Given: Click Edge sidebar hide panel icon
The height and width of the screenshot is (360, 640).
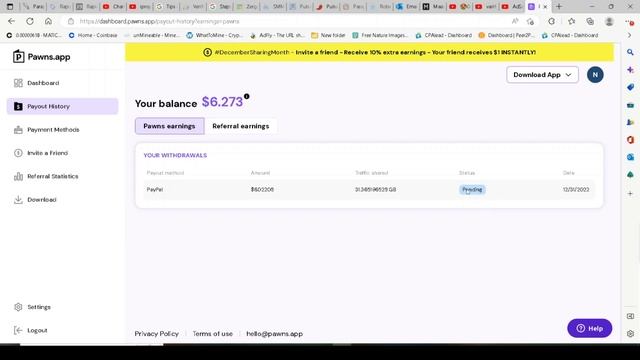Looking at the screenshot, I should click(x=630, y=316).
